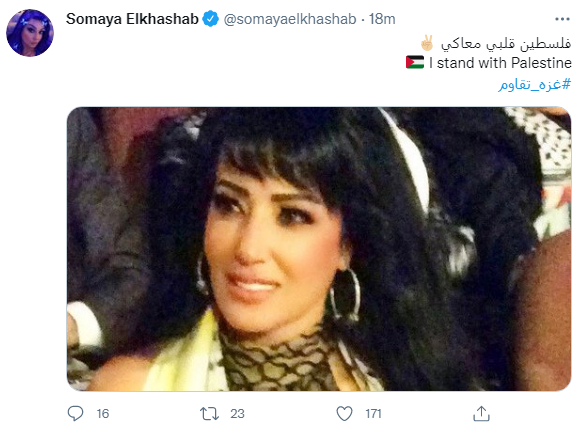
Task: Open the share upload-arrow icon
Action: [x=481, y=413]
